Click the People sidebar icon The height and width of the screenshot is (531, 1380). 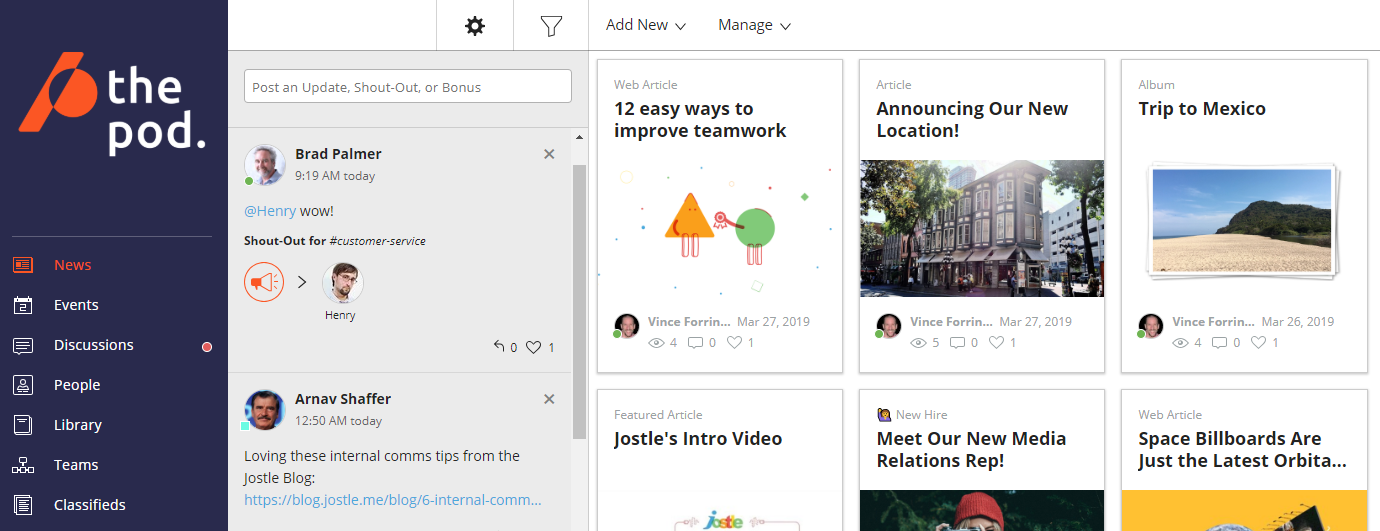pyautogui.click(x=23, y=385)
